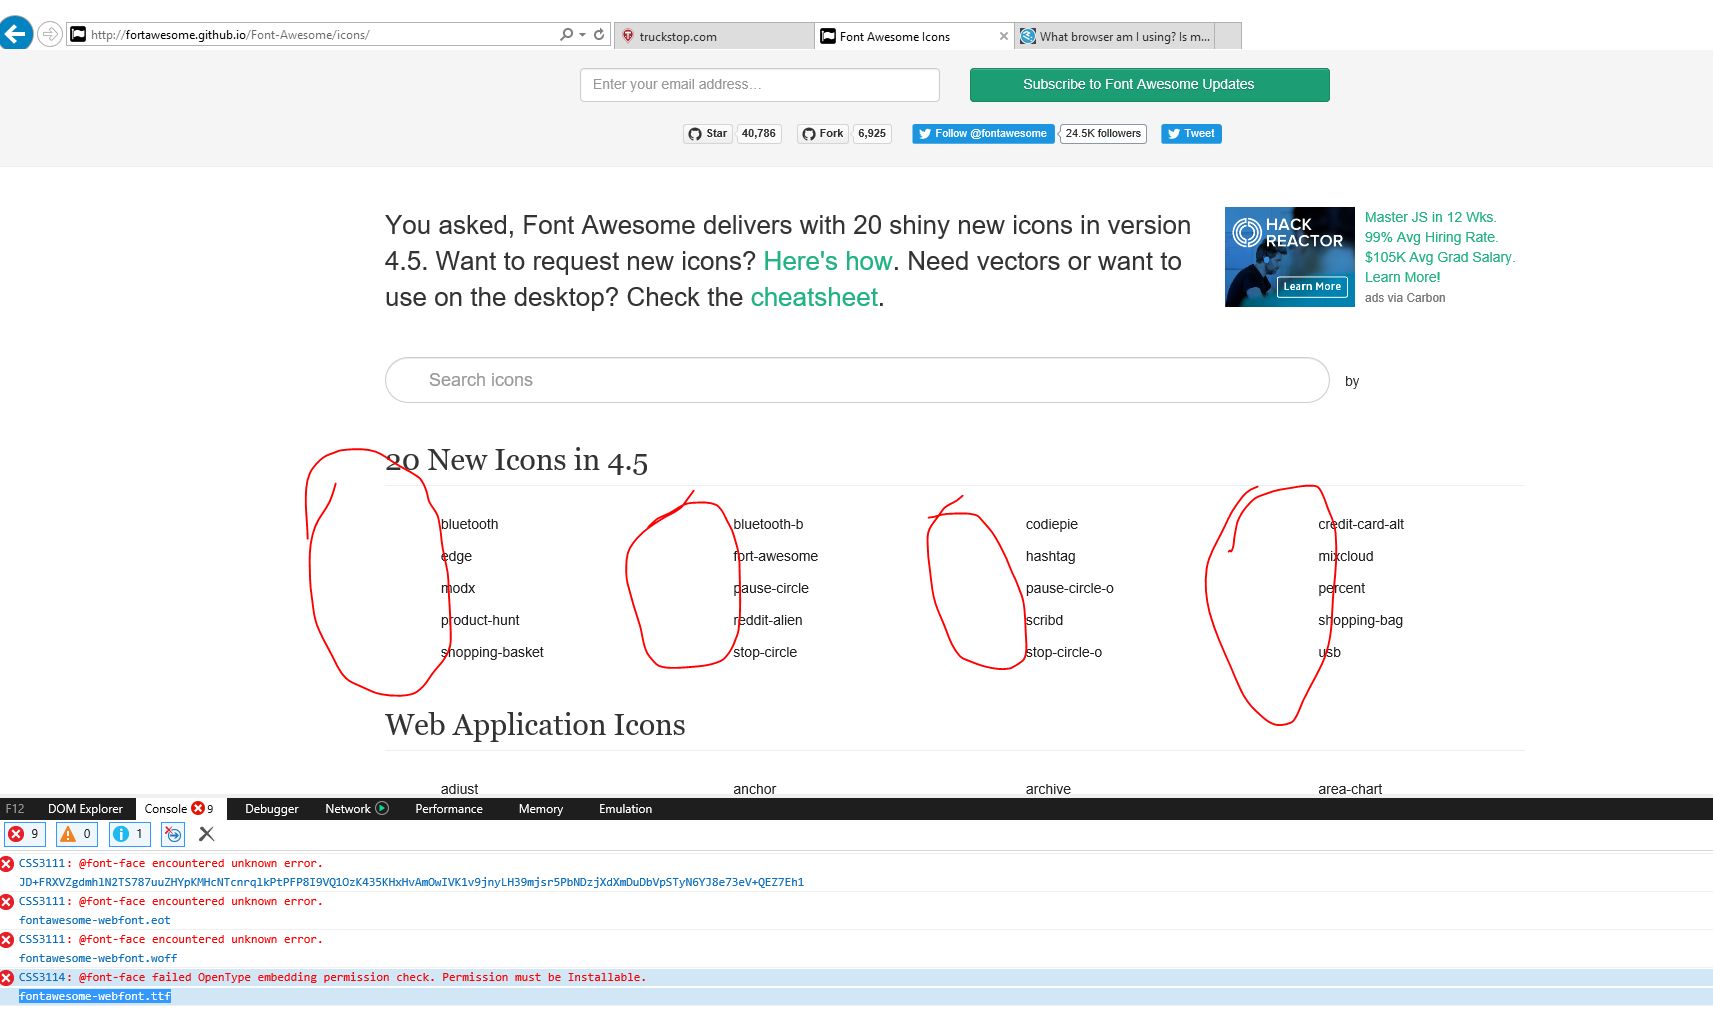This screenshot has height=1010, width=1713.
Task: Open the 6,925 forks count
Action: (x=872, y=134)
